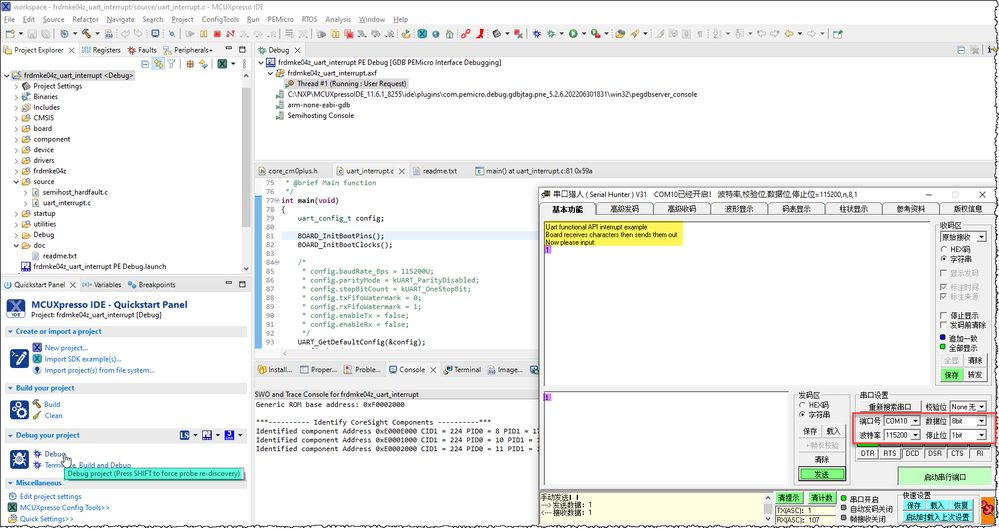Open the Refactor menu
999x529 pixels.
(85, 19)
